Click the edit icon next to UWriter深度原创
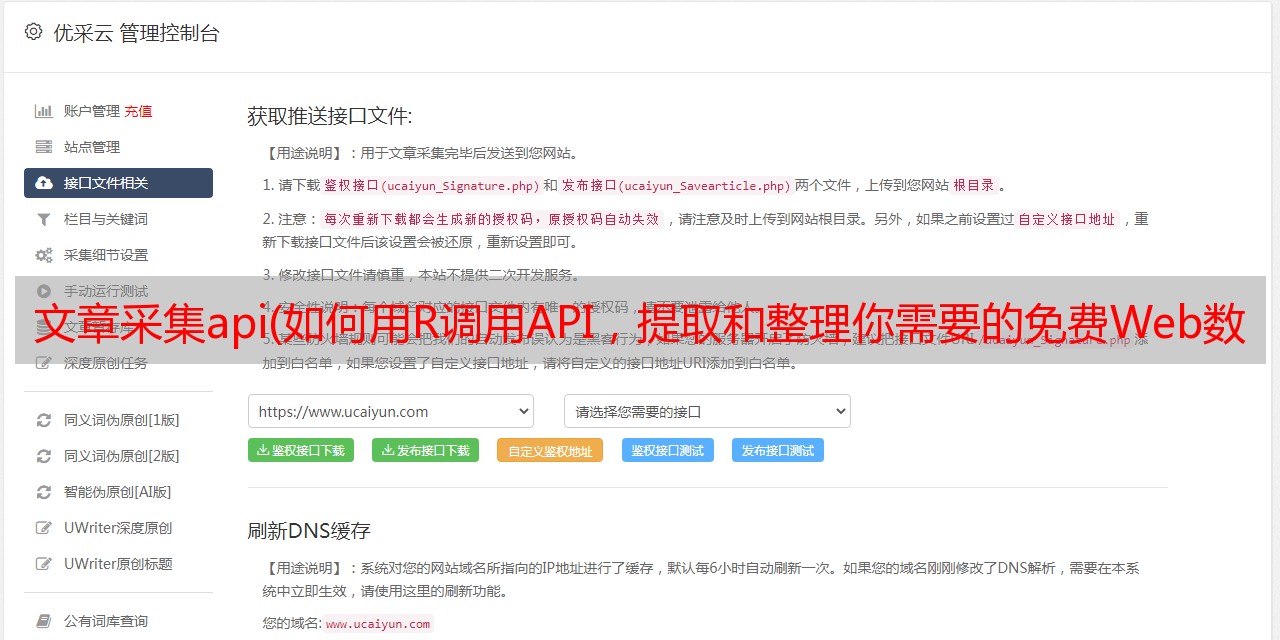1280x640 pixels. pyautogui.click(x=44, y=528)
